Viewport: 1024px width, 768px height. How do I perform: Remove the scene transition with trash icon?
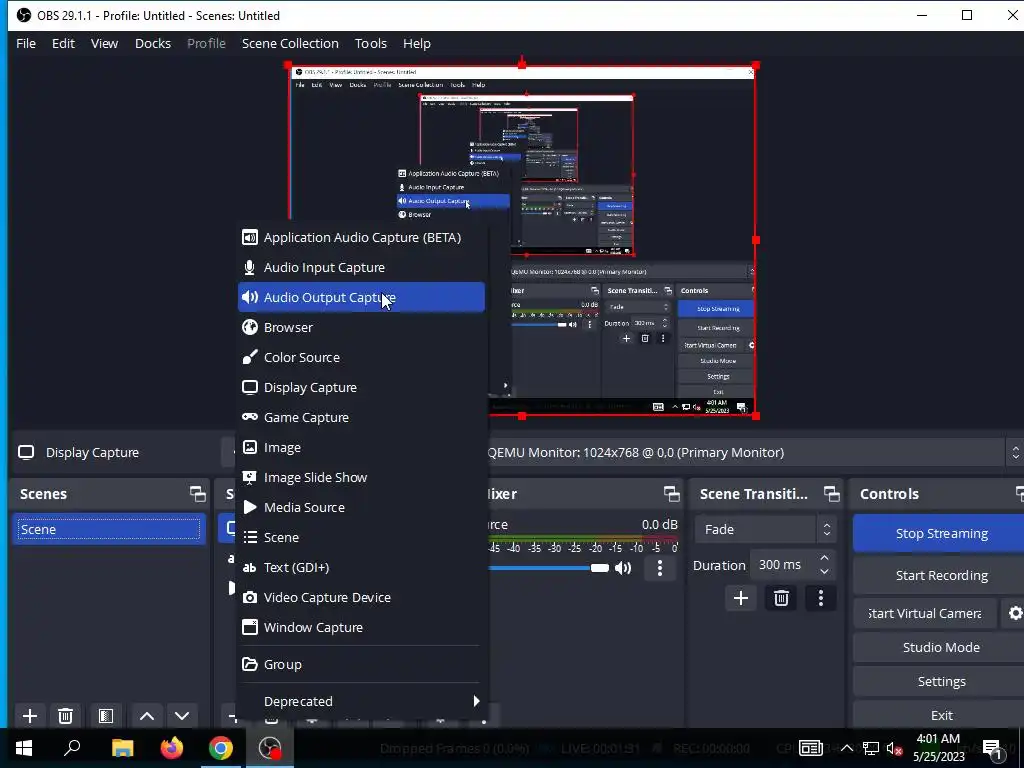coord(781,598)
